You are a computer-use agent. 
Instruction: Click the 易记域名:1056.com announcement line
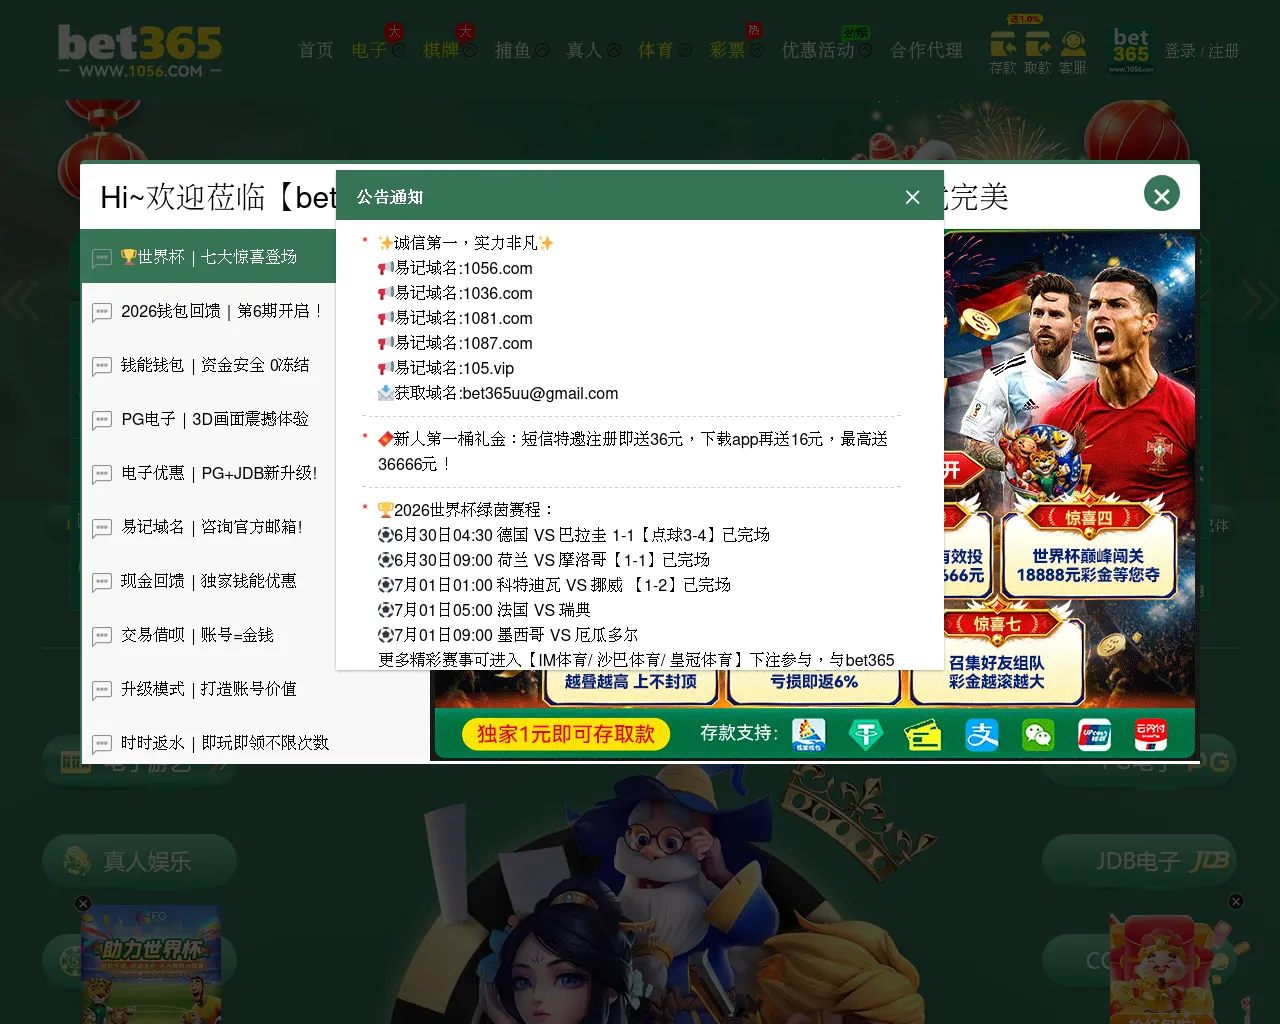[455, 268]
